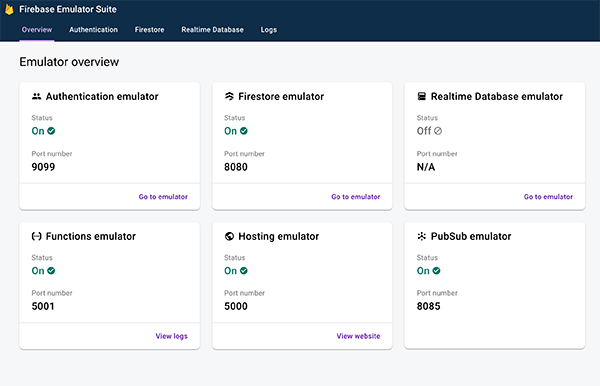Viewport: 600px width, 386px height.
Task: Click Hosting emulator On status text
Action: coord(230,271)
